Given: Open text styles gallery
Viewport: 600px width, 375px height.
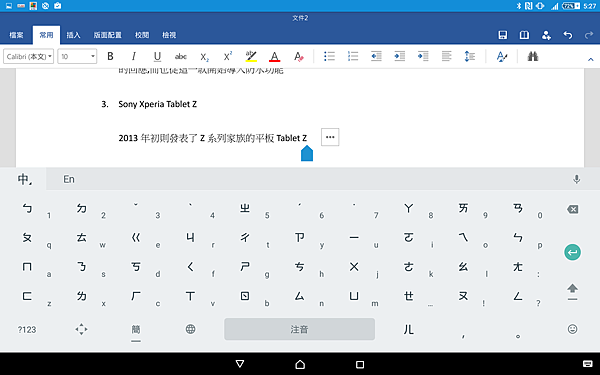Looking at the screenshot, I should [x=501, y=57].
